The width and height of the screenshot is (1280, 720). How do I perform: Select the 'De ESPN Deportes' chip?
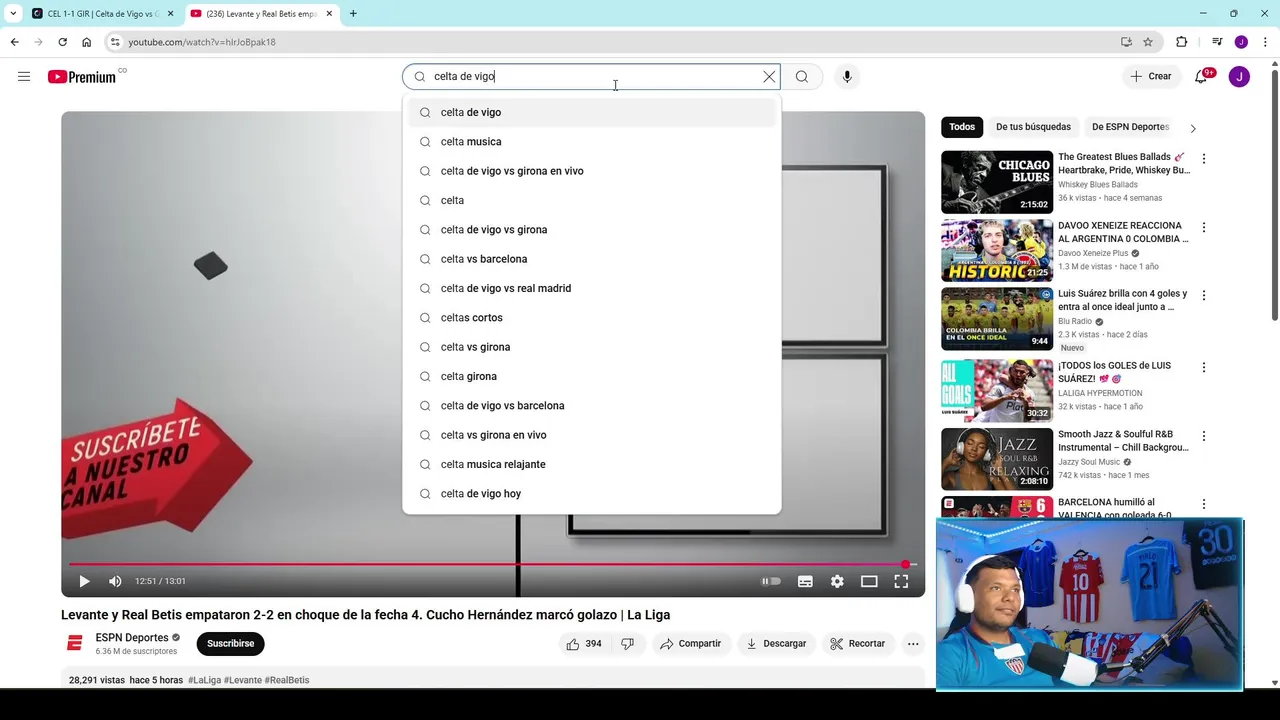(1130, 127)
